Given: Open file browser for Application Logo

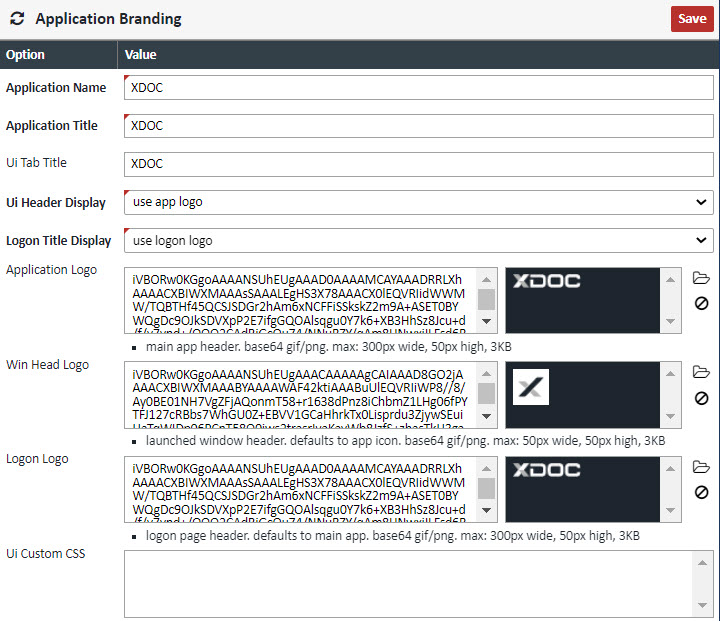Looking at the screenshot, I should tap(701, 278).
